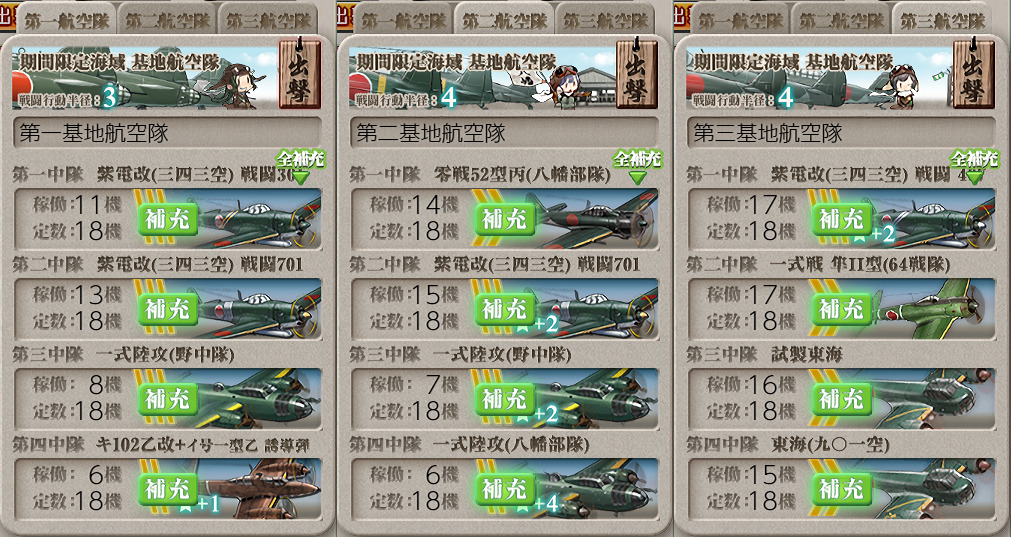1011x537 pixels.
Task: Click the pilot fairy on second corps banner
Action: coord(566,84)
